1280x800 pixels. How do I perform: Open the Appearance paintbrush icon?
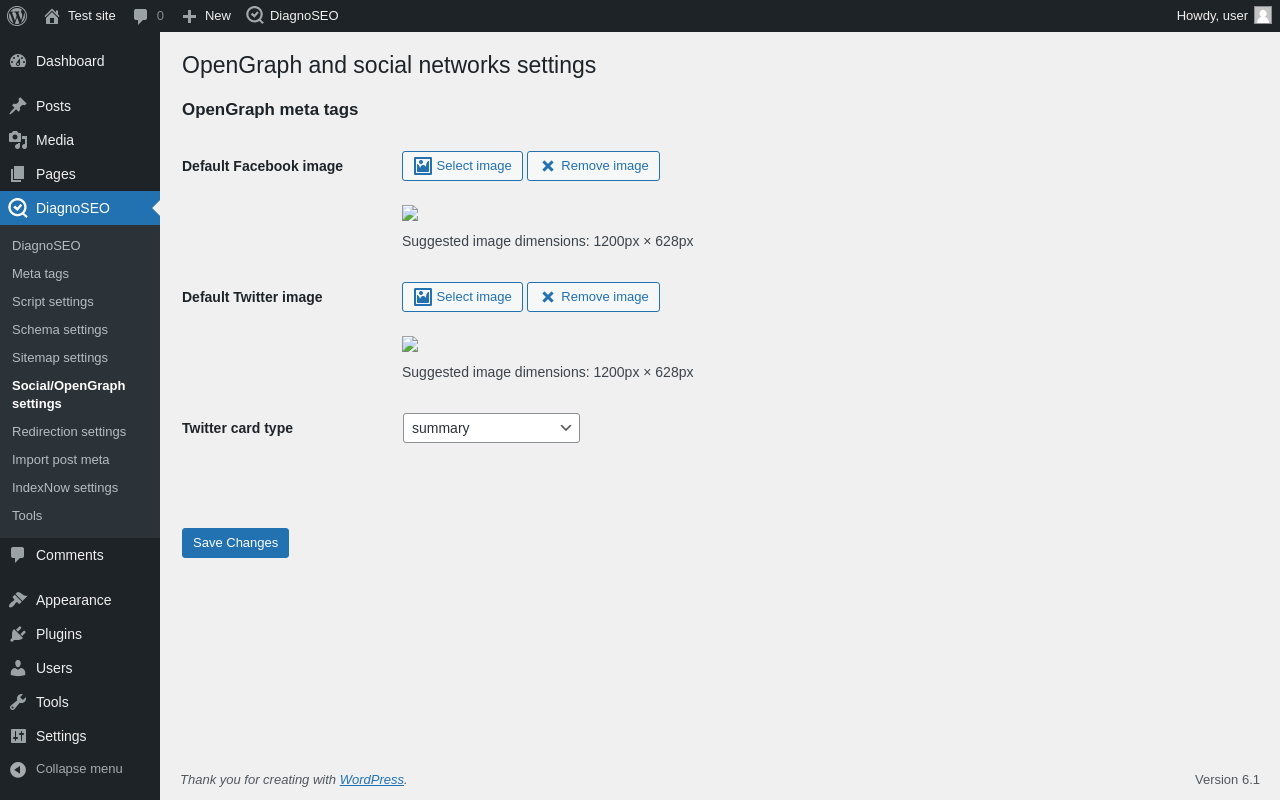coord(18,600)
